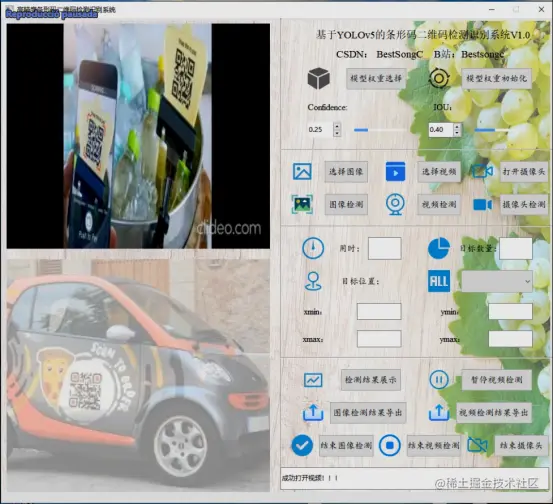Pause with 暂停视频检测 button
Screen dimensions: 553x504
(497, 380)
